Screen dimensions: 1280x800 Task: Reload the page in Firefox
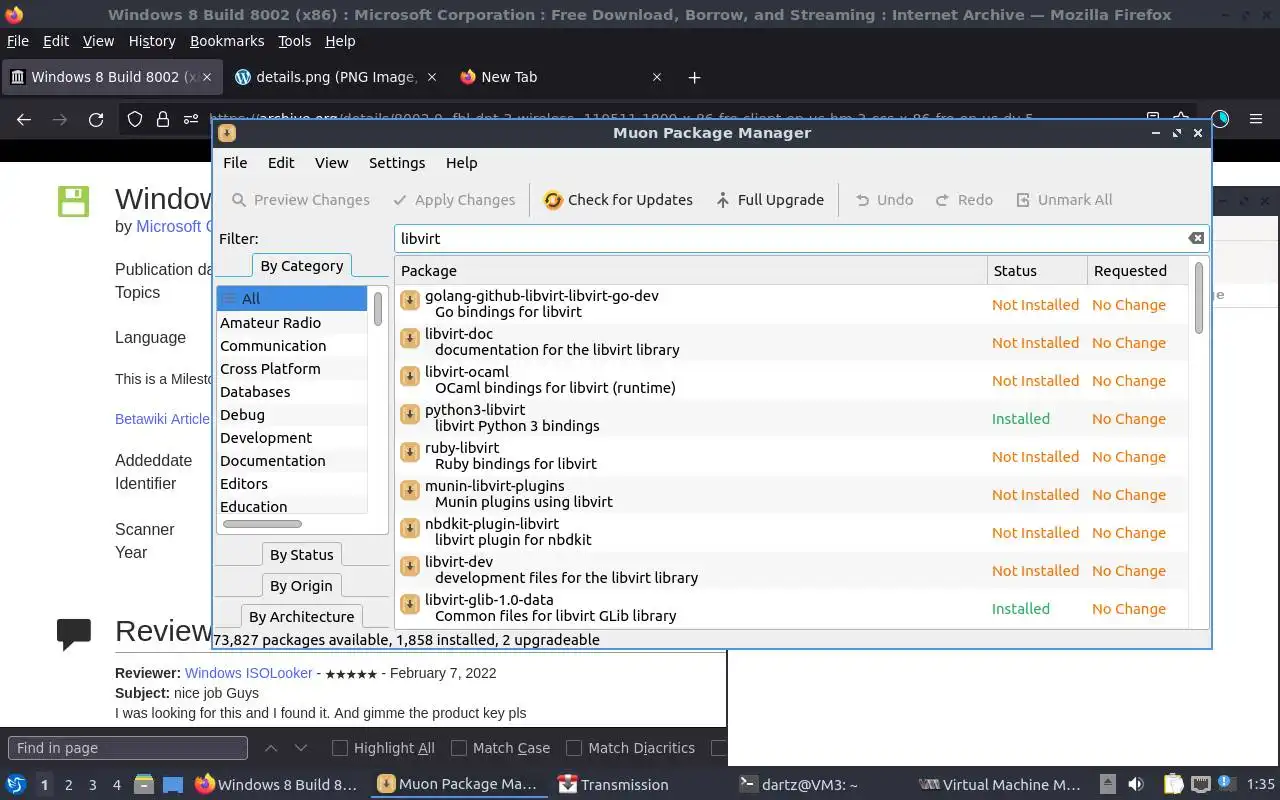(96, 119)
